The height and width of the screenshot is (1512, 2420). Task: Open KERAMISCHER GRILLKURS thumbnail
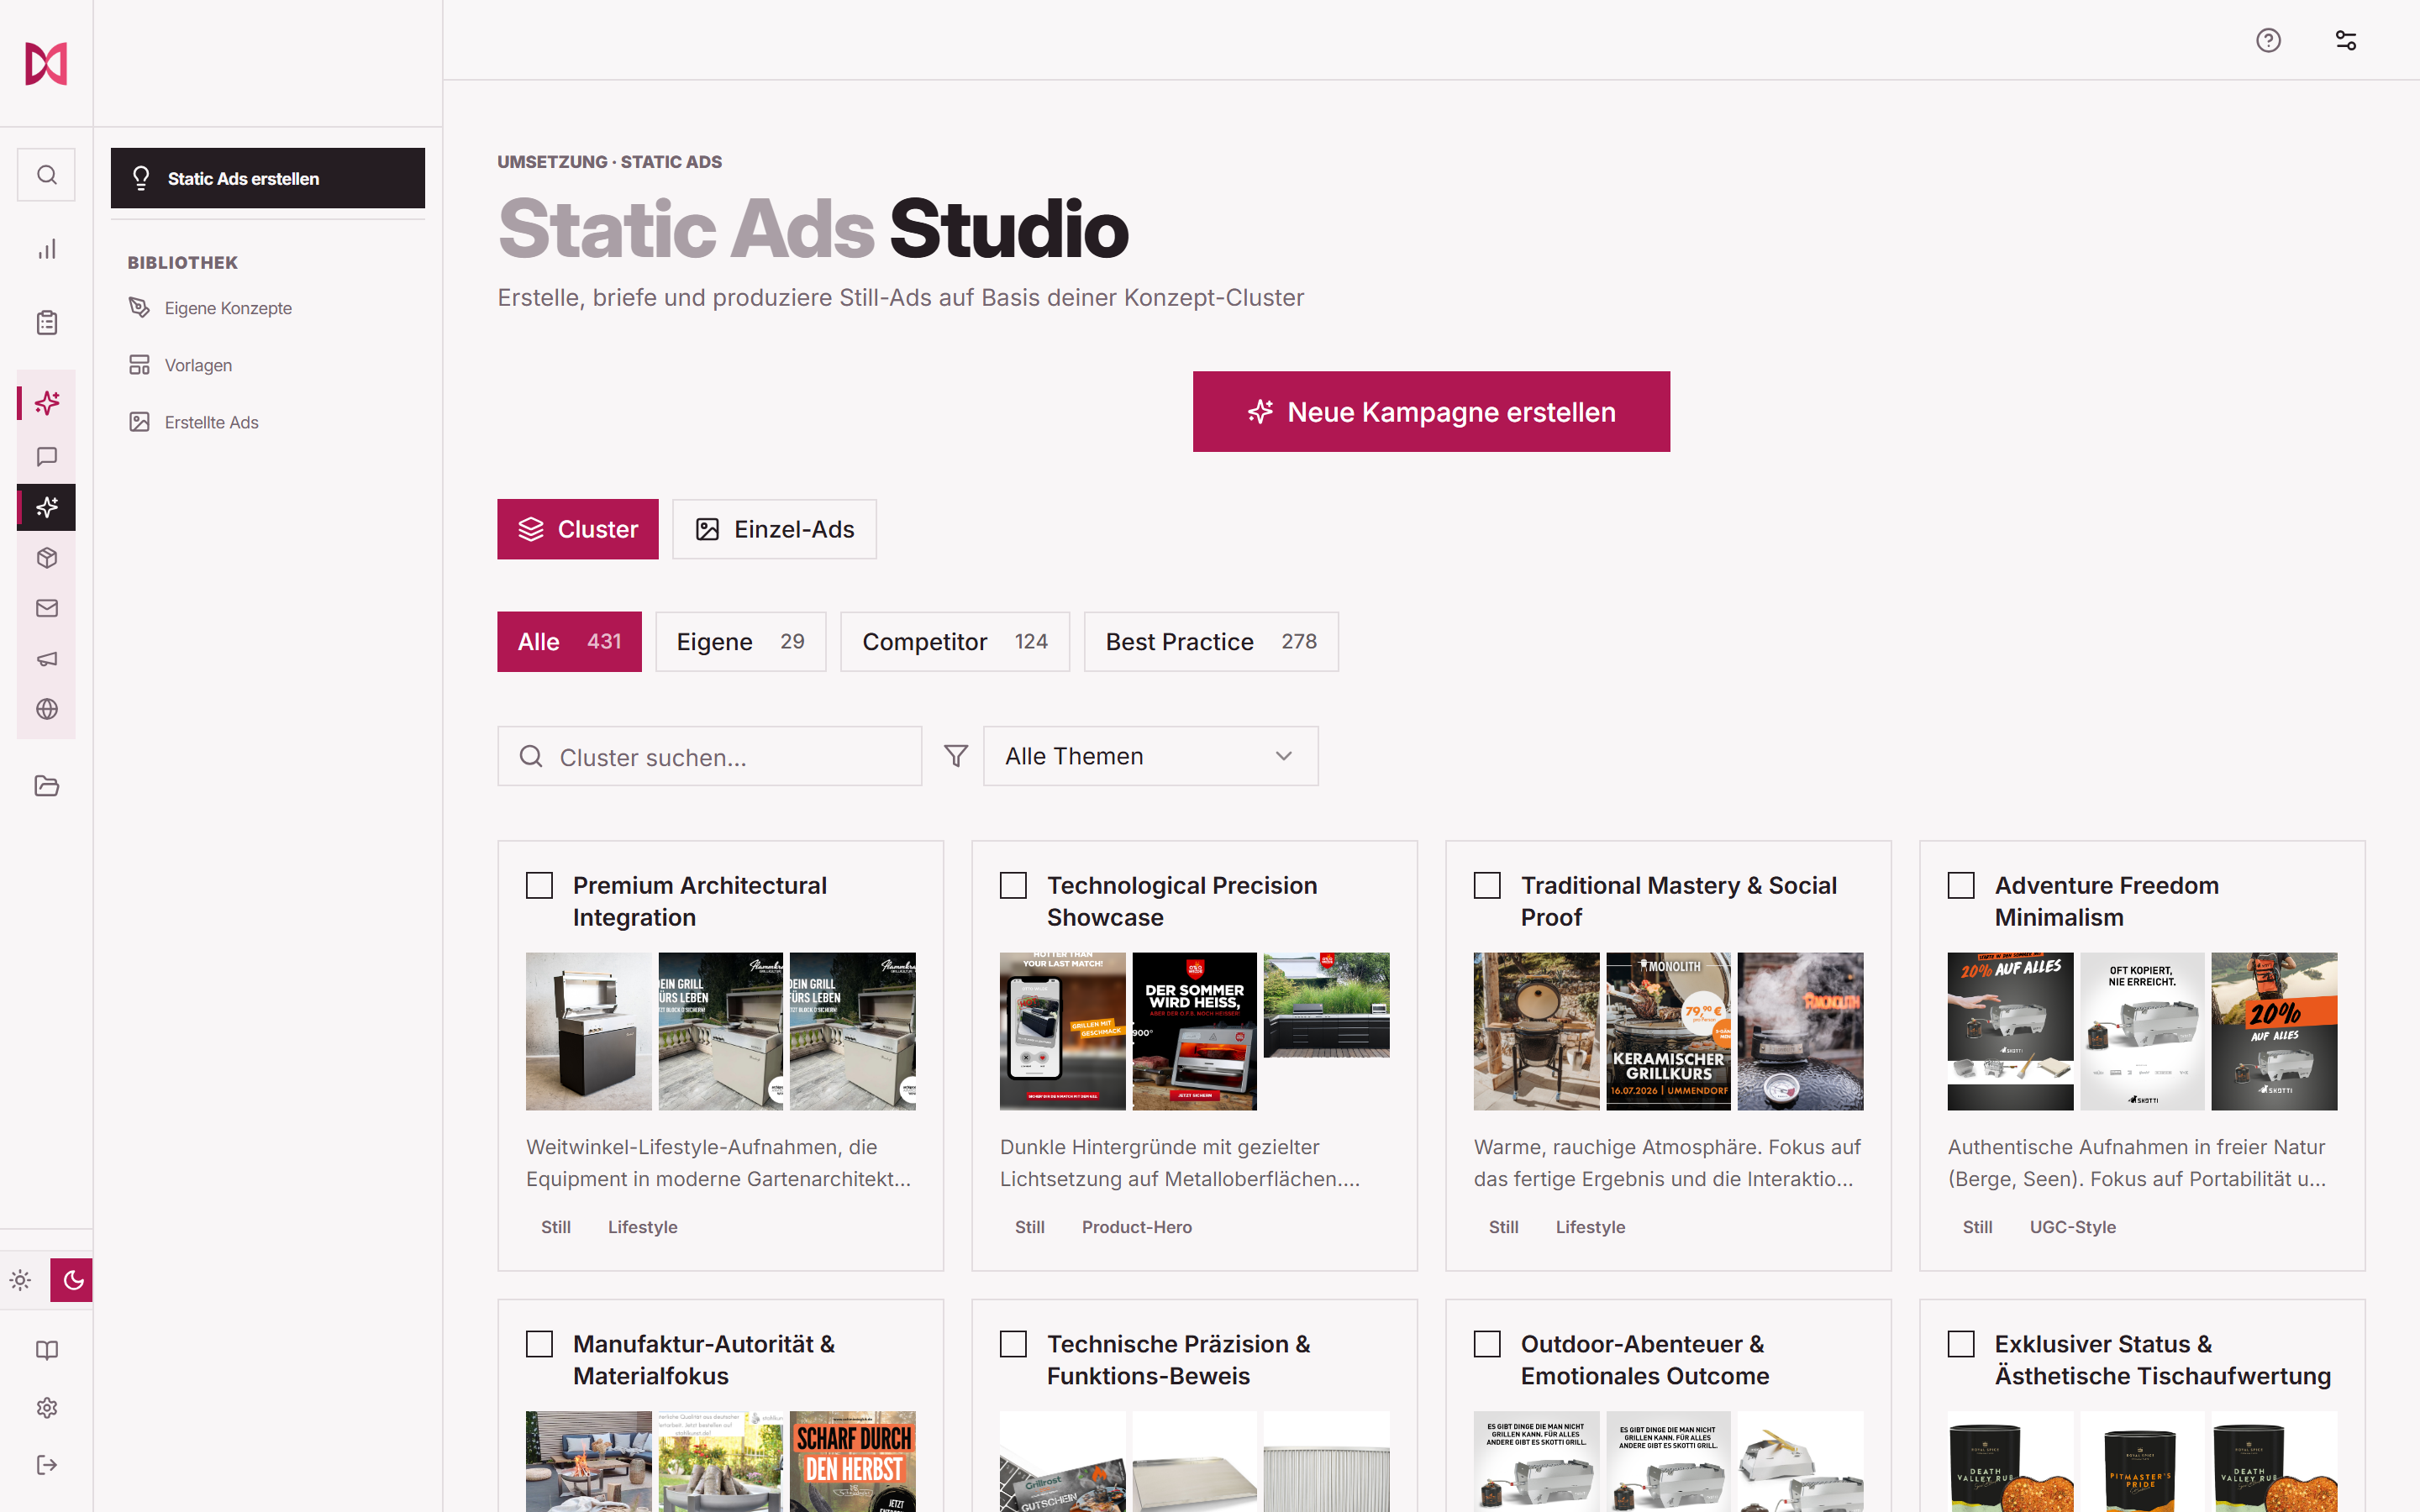click(1668, 1031)
